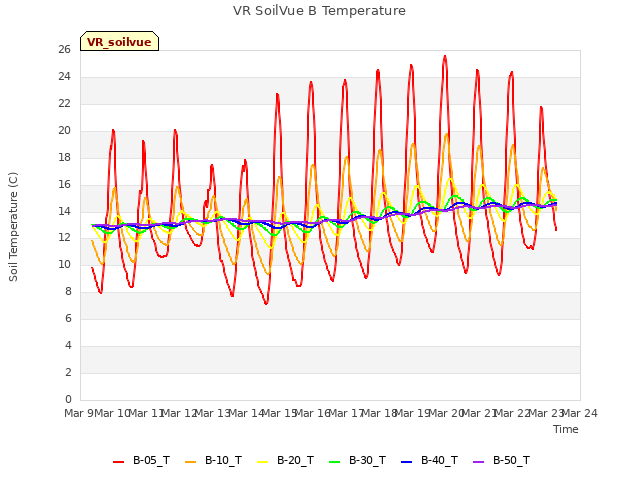Hide the B-20_T series via legend label
640x480 pixels.
(x=296, y=460)
